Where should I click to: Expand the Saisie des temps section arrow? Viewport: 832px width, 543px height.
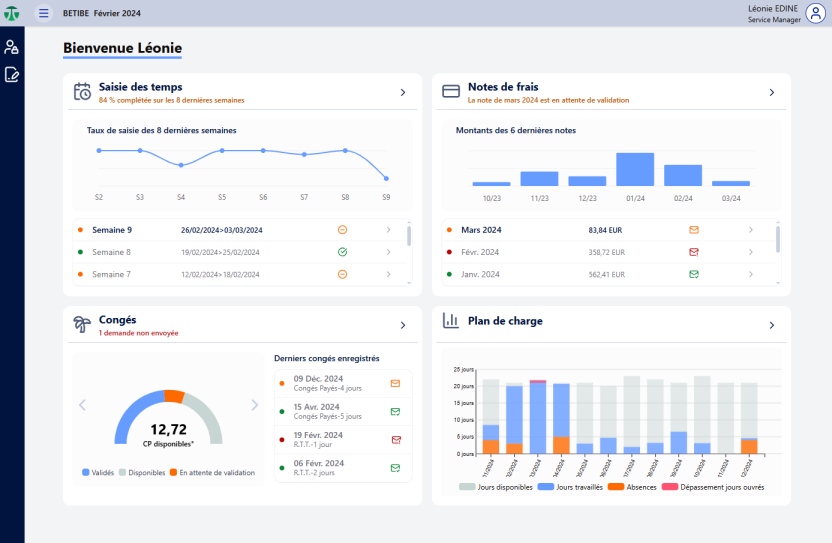(403, 92)
